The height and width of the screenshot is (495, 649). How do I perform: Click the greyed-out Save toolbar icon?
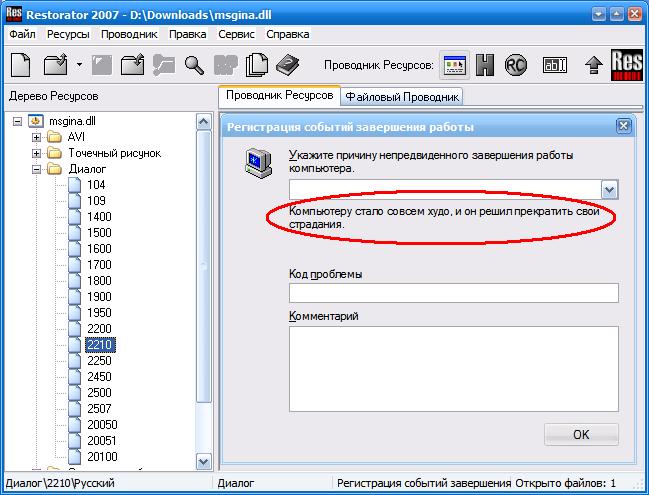pos(102,65)
